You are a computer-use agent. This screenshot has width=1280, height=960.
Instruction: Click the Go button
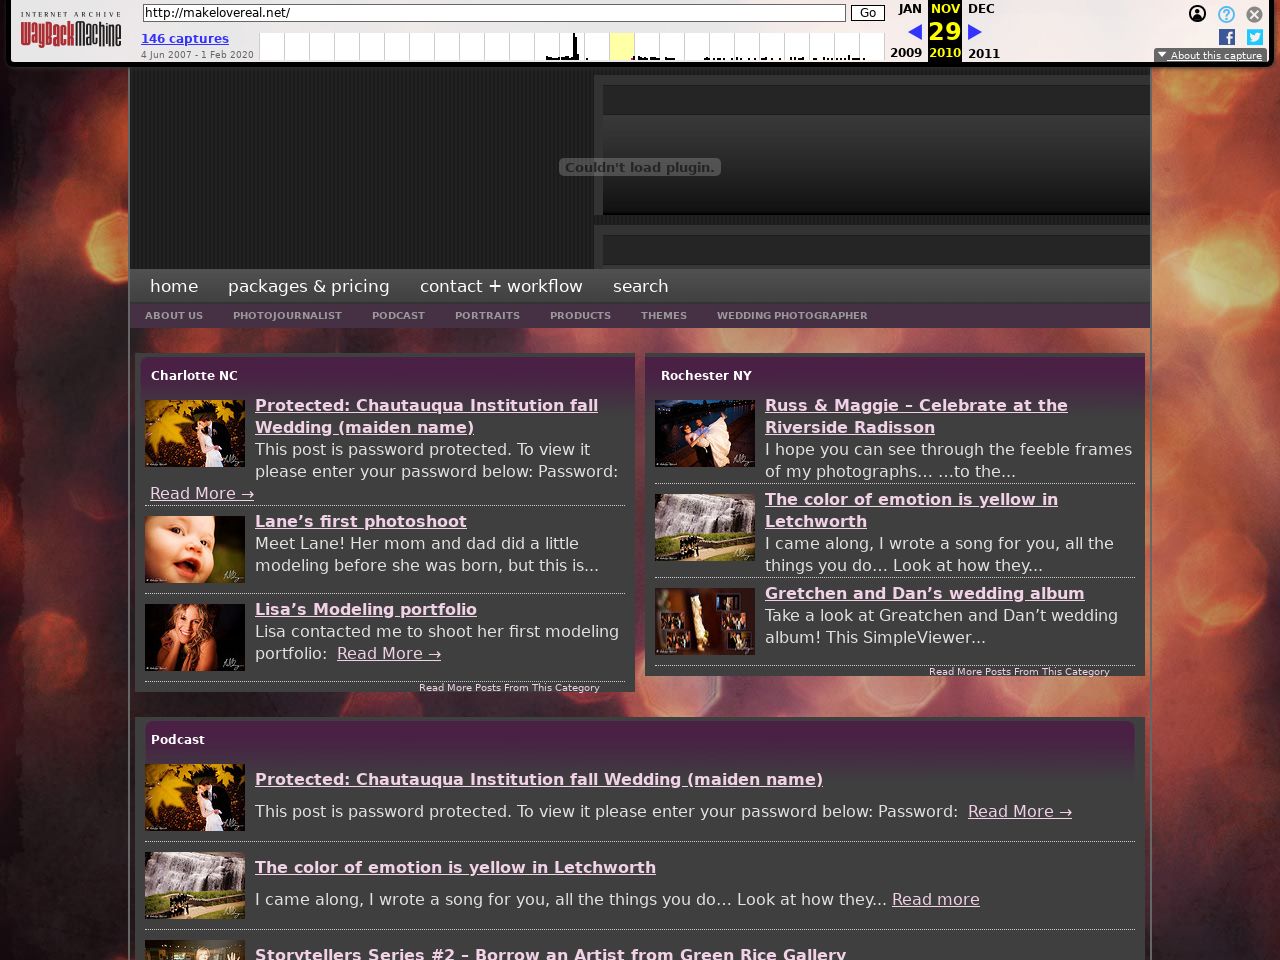(x=867, y=13)
